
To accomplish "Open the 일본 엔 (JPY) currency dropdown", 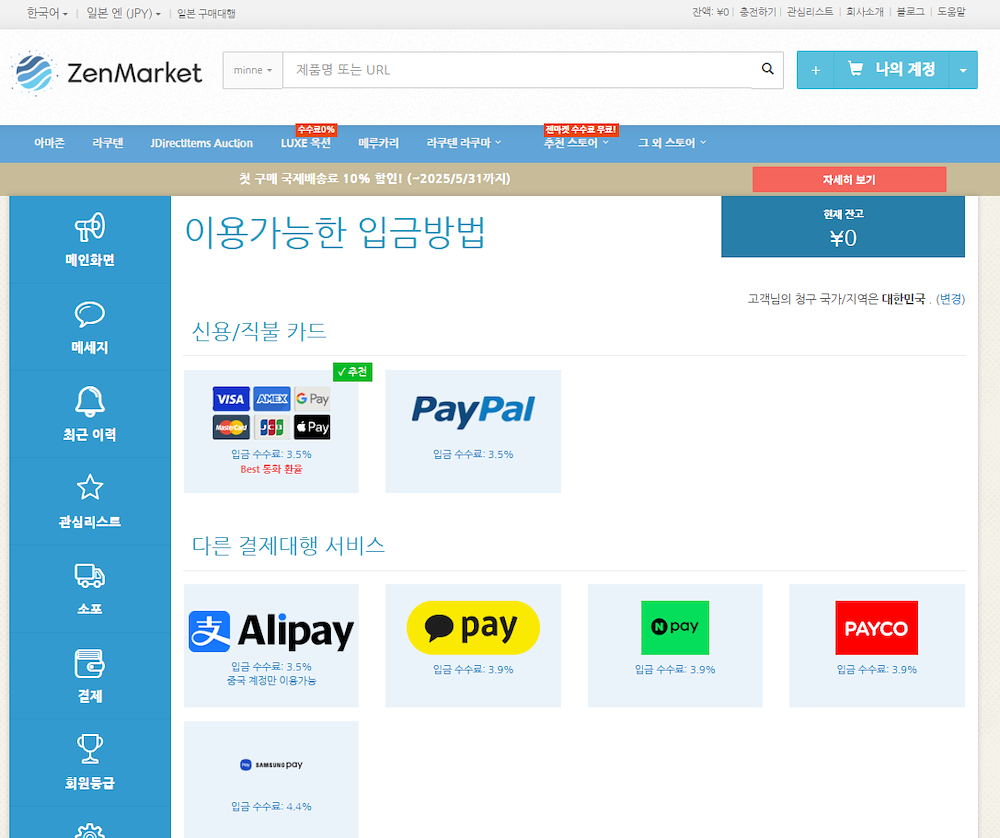I will pos(123,13).
